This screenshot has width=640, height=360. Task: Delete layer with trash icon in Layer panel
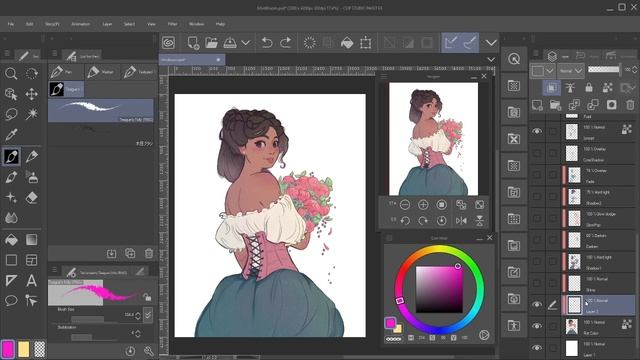pyautogui.click(x=630, y=105)
